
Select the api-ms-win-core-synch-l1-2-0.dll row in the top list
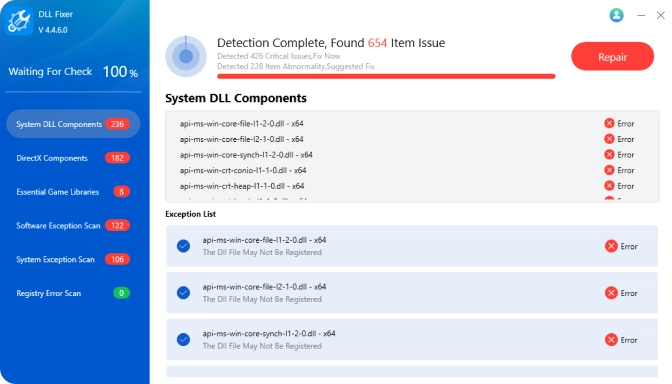click(412, 155)
